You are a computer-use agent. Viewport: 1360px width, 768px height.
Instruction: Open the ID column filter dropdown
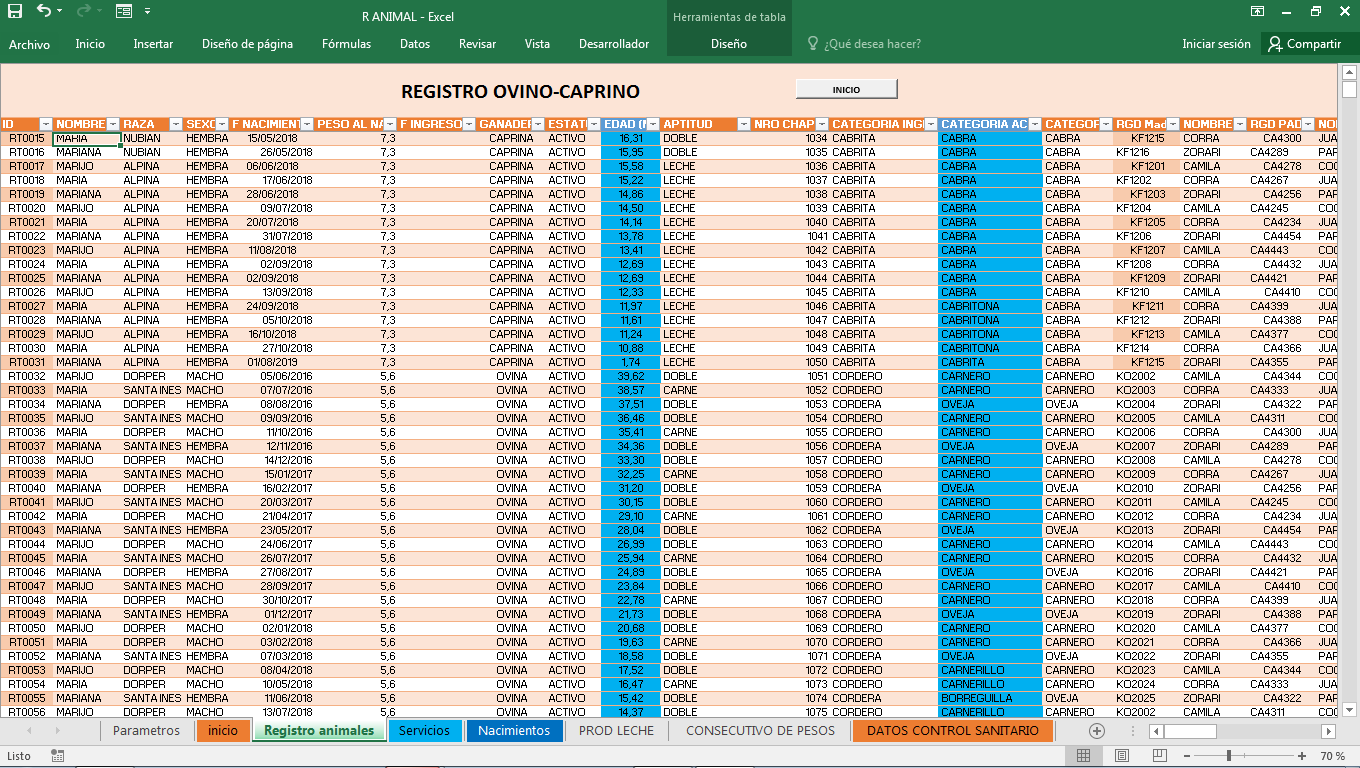tap(45, 124)
